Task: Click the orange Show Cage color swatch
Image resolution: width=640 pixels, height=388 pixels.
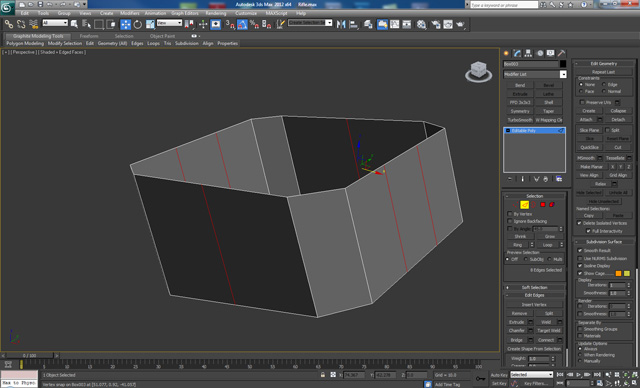Action: pos(618,273)
